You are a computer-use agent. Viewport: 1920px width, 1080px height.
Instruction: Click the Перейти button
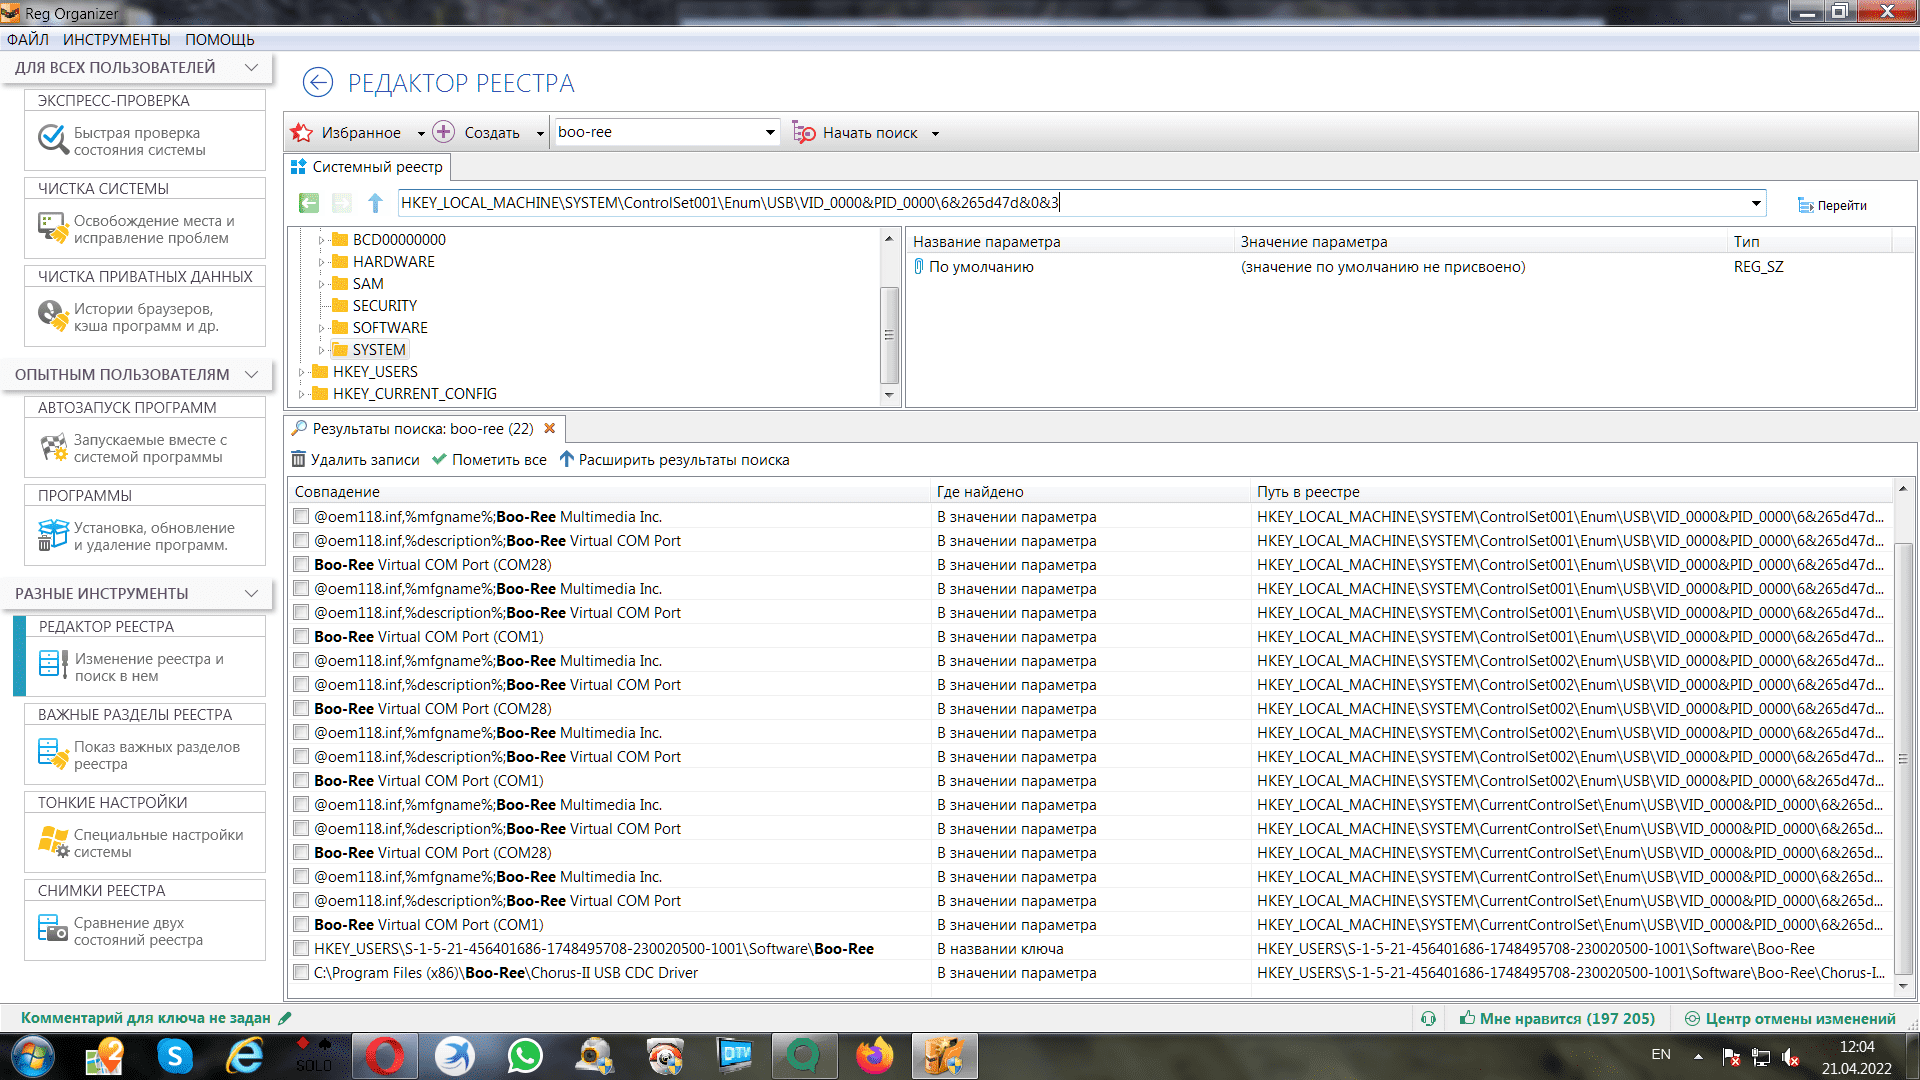(1832, 205)
